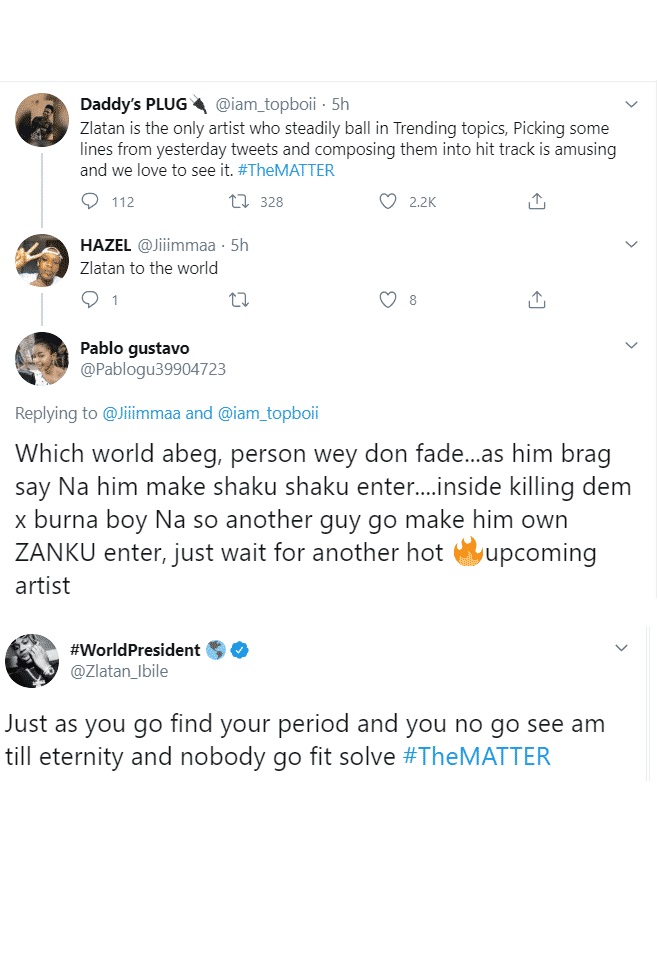Viewport: 658px width, 954px height.
Task: Open the @Zlatan_Ibile handle
Action: [118, 671]
